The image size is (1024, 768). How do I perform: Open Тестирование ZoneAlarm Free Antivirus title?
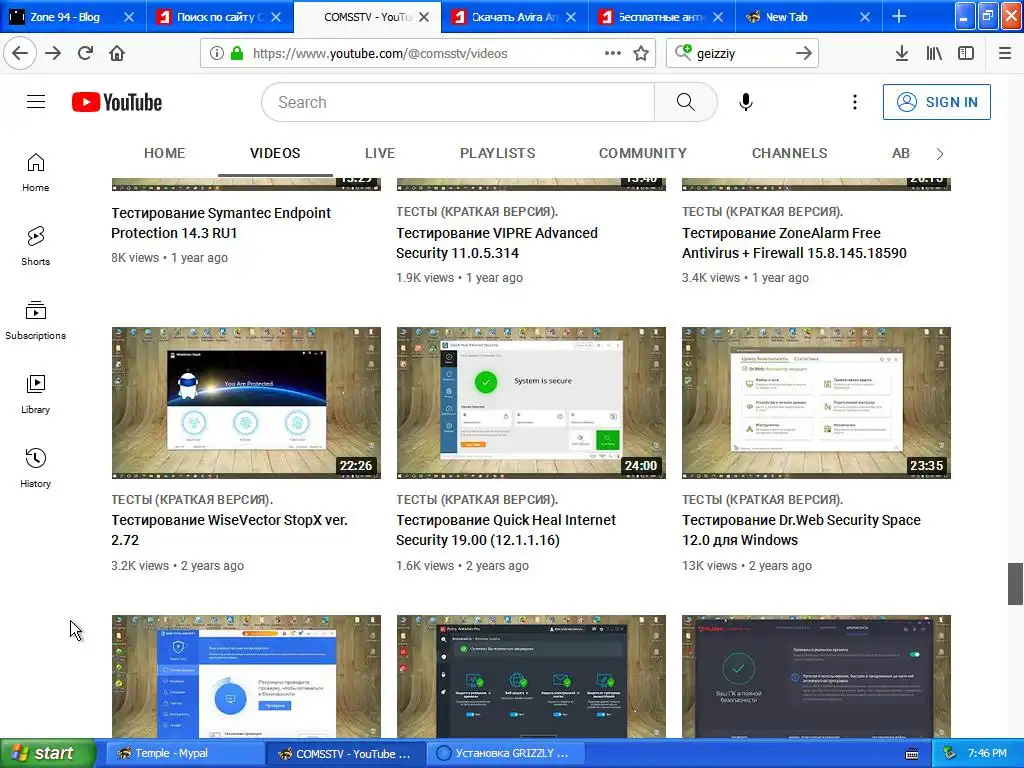click(794, 243)
